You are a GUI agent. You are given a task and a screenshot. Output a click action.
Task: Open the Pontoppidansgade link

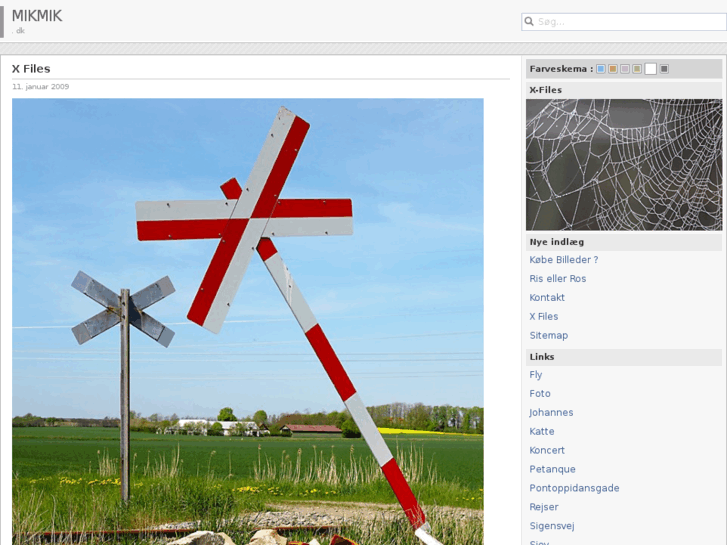[x=574, y=488]
